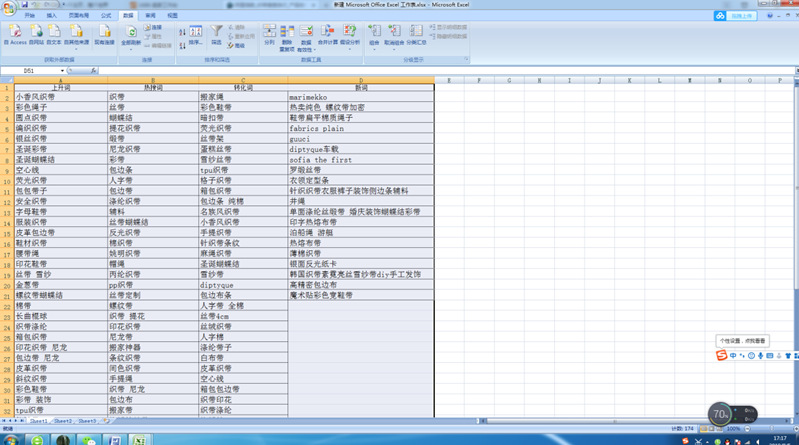Open Data Validation (数据有效性)
The height and width of the screenshot is (445, 799).
click(x=306, y=38)
